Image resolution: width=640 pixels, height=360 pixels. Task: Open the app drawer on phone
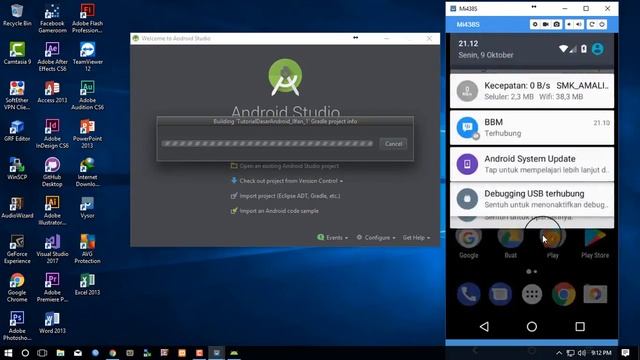(x=532, y=294)
